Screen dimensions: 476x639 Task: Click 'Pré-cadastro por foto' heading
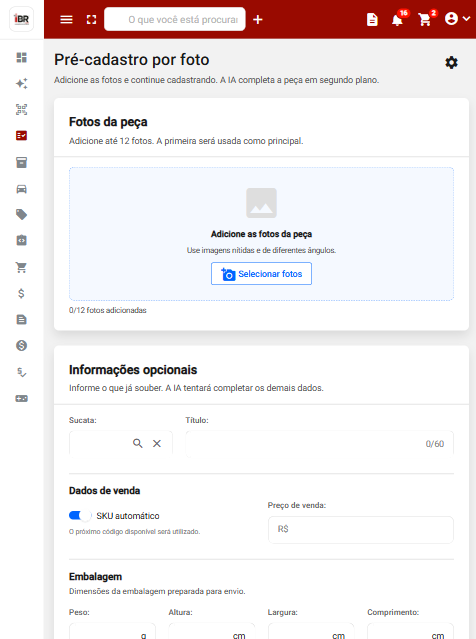(132, 60)
